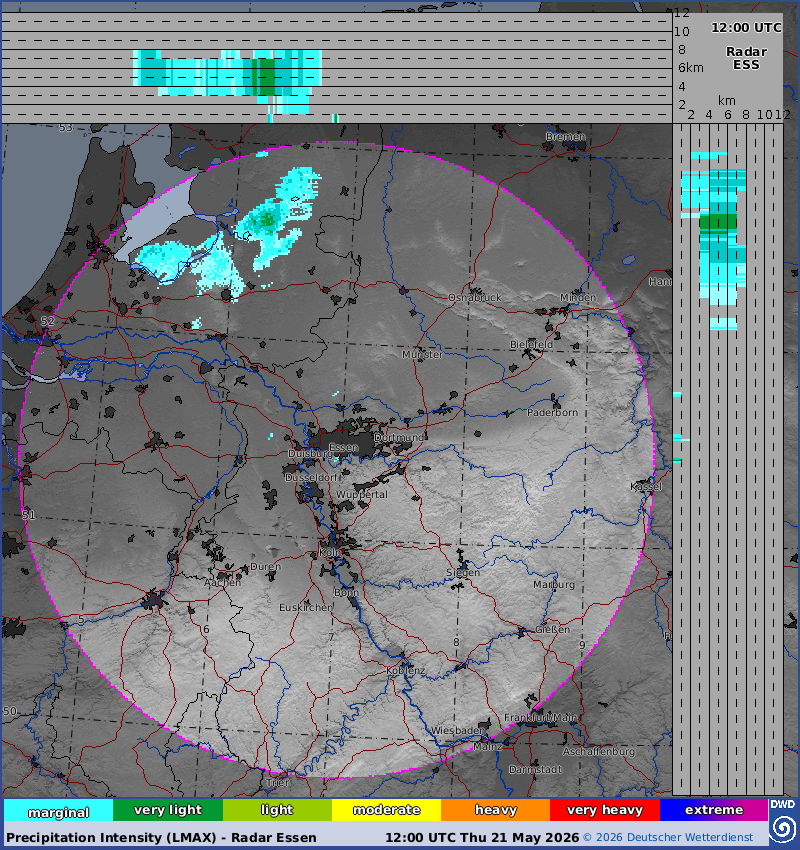The image size is (800, 850).
Task: Select the very light green legend swatch
Action: click(168, 810)
